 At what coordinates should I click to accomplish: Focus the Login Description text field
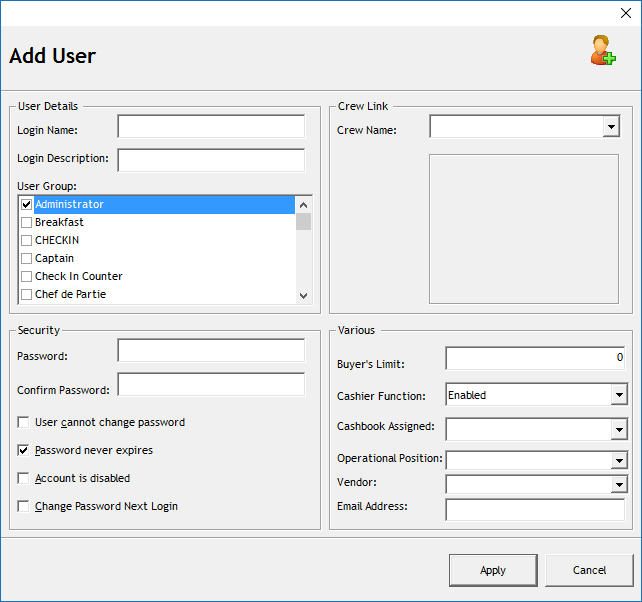[x=211, y=160]
